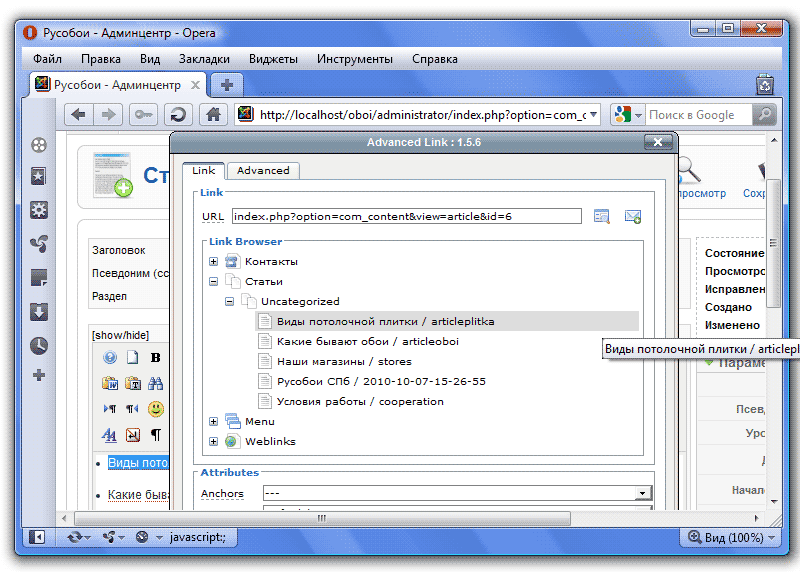Open the Закладки menu
Screen dimensions: 800x572
[204, 59]
